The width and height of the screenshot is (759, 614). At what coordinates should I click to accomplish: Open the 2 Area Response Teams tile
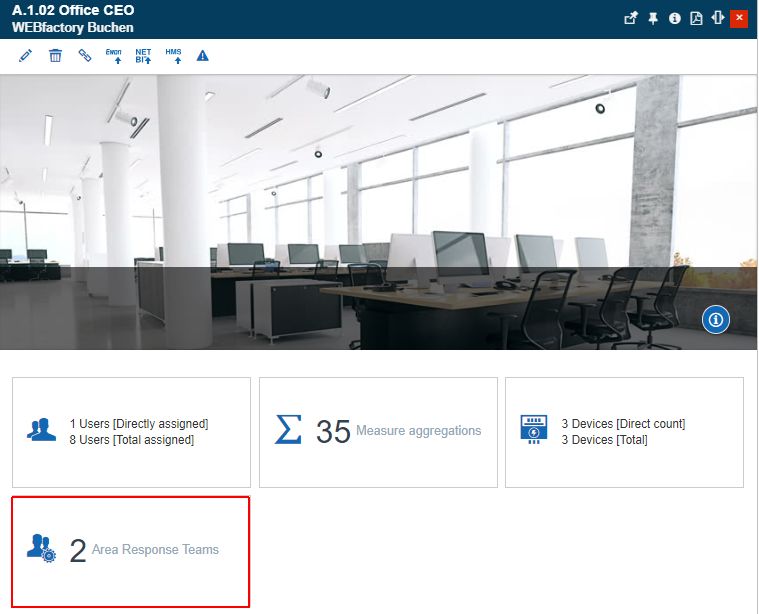pos(131,551)
